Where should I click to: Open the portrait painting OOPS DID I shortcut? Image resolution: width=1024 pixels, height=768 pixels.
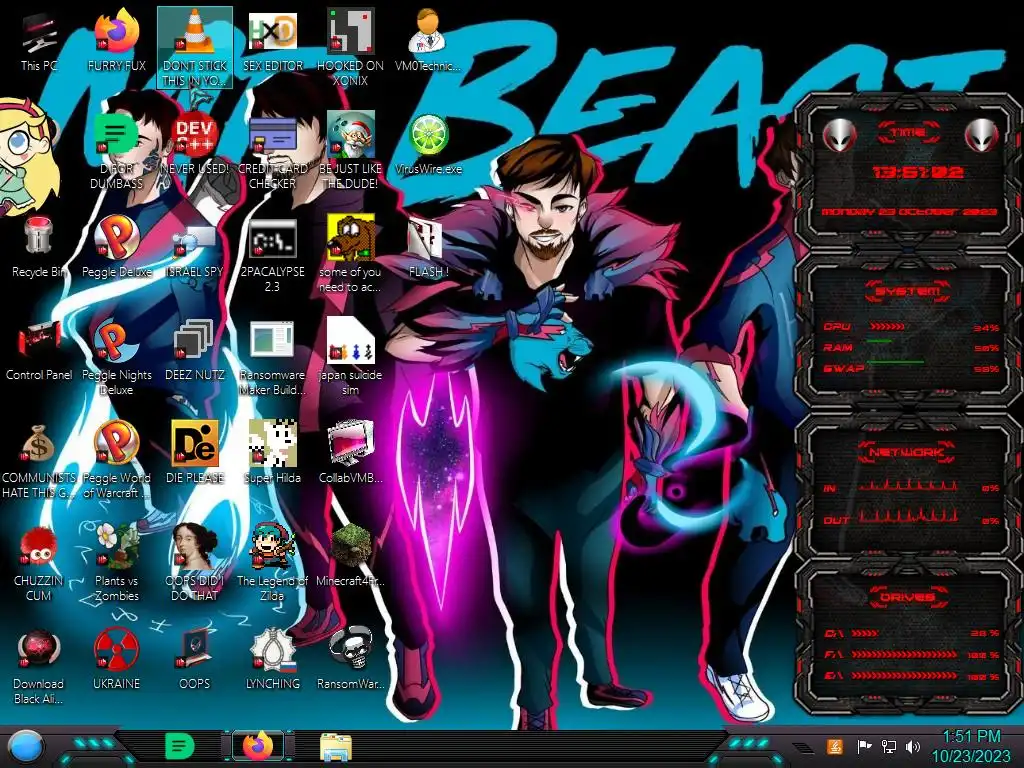(x=195, y=563)
